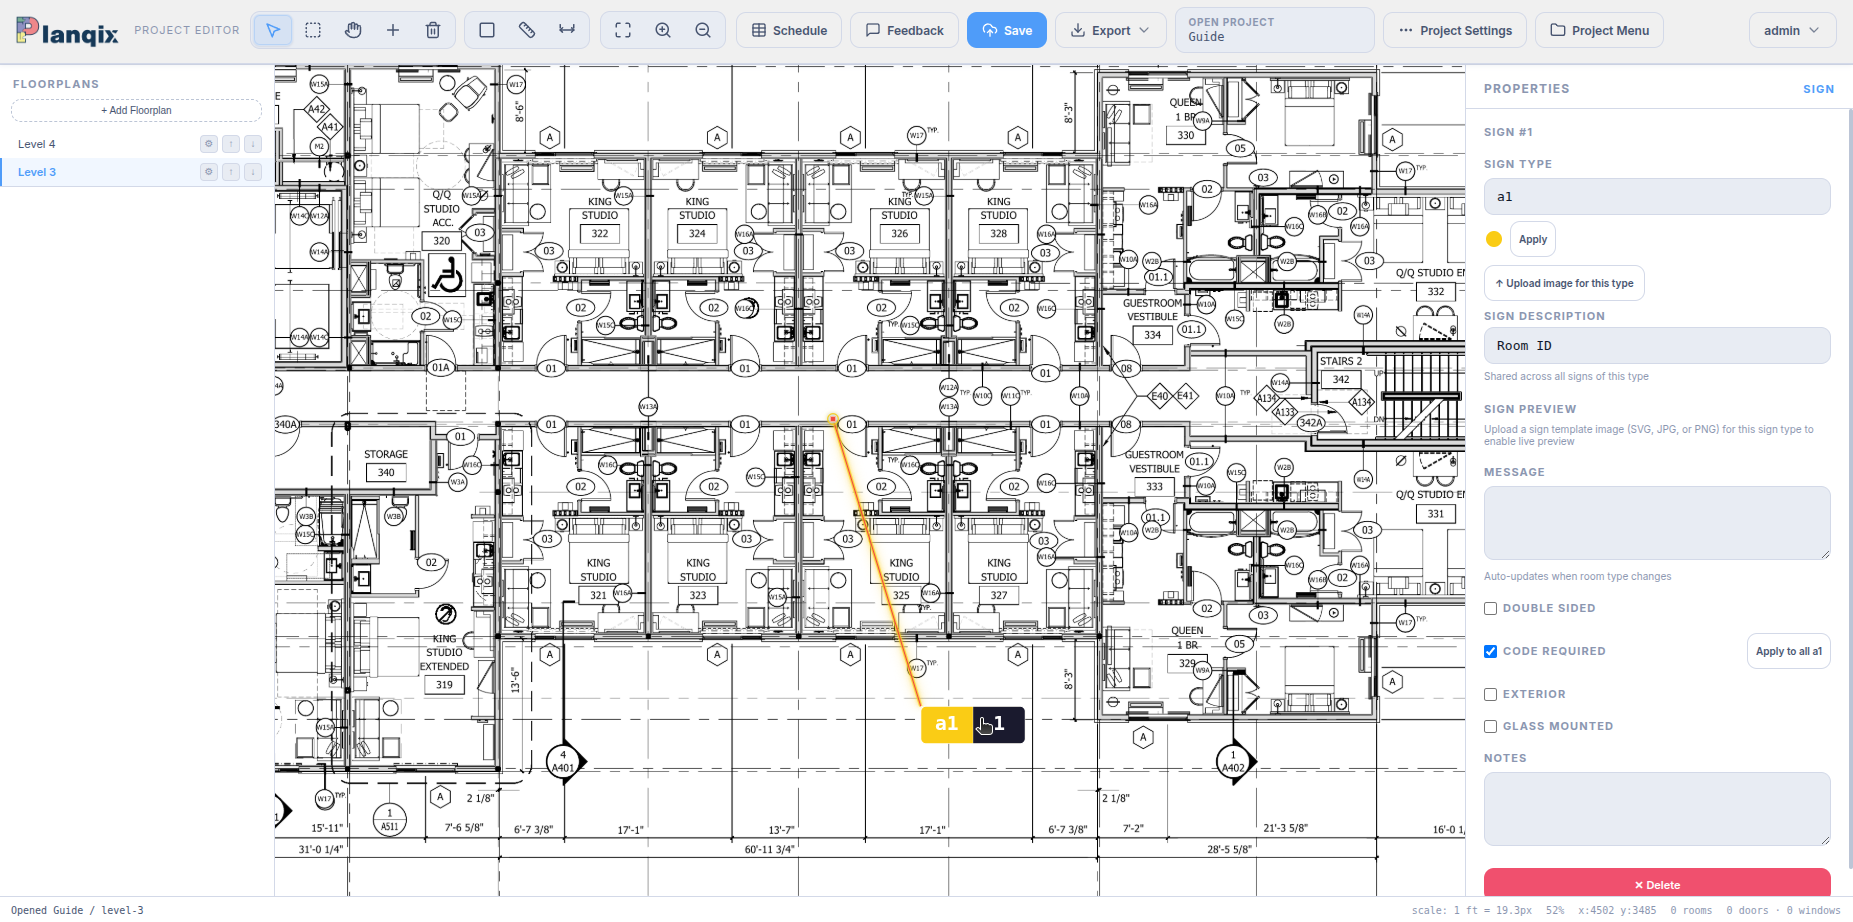1853x922 pixels.
Task: Click the '0 windows' status entry
Action: 1813,910
